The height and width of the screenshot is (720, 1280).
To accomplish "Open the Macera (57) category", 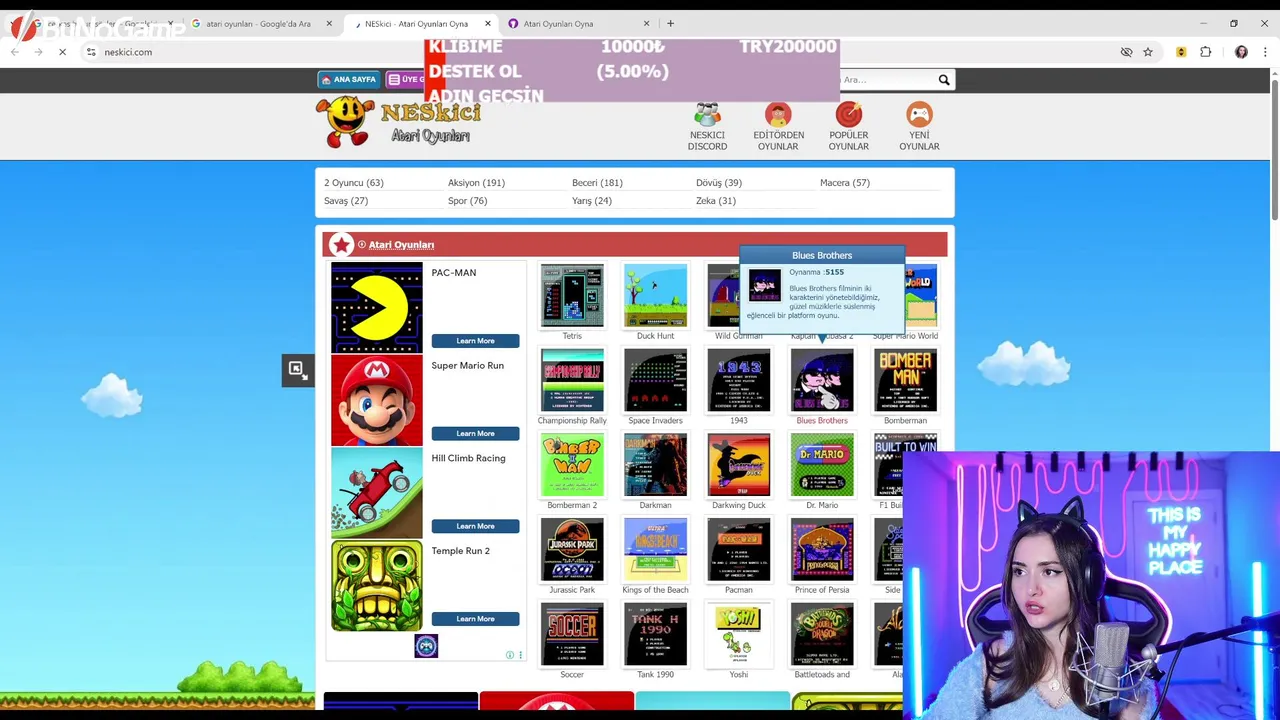I will point(845,183).
